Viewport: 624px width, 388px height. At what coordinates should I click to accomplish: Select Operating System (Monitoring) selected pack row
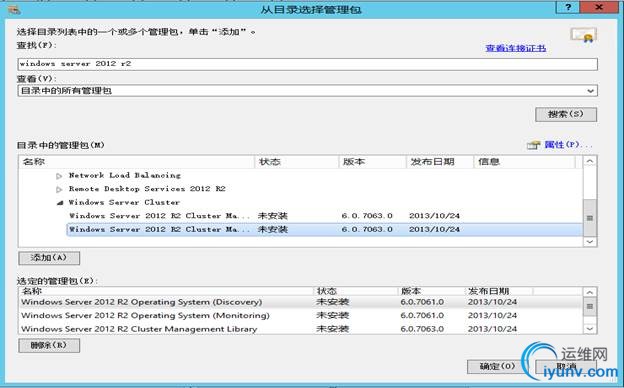(x=301, y=316)
